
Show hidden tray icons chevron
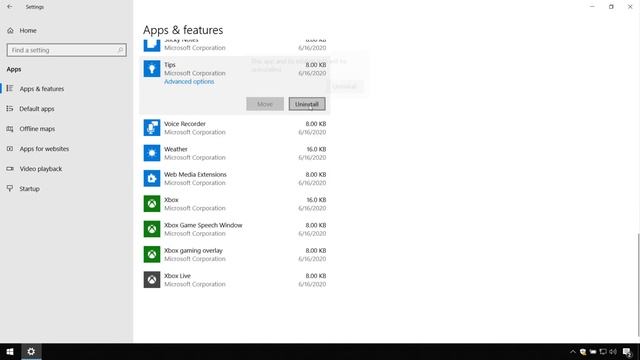[x=573, y=351]
